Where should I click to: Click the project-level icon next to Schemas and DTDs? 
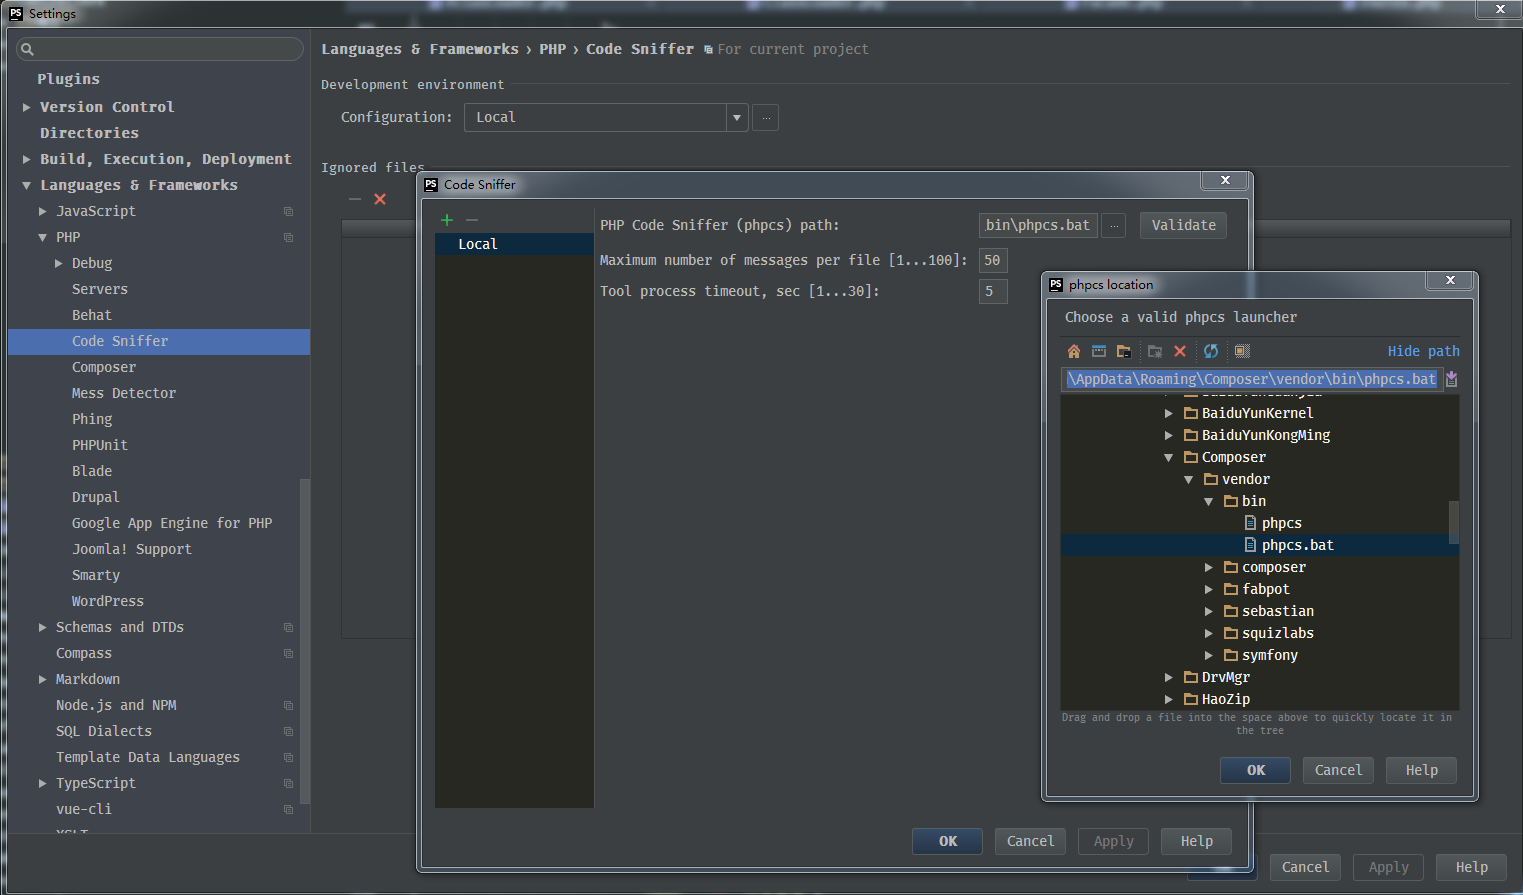289,627
